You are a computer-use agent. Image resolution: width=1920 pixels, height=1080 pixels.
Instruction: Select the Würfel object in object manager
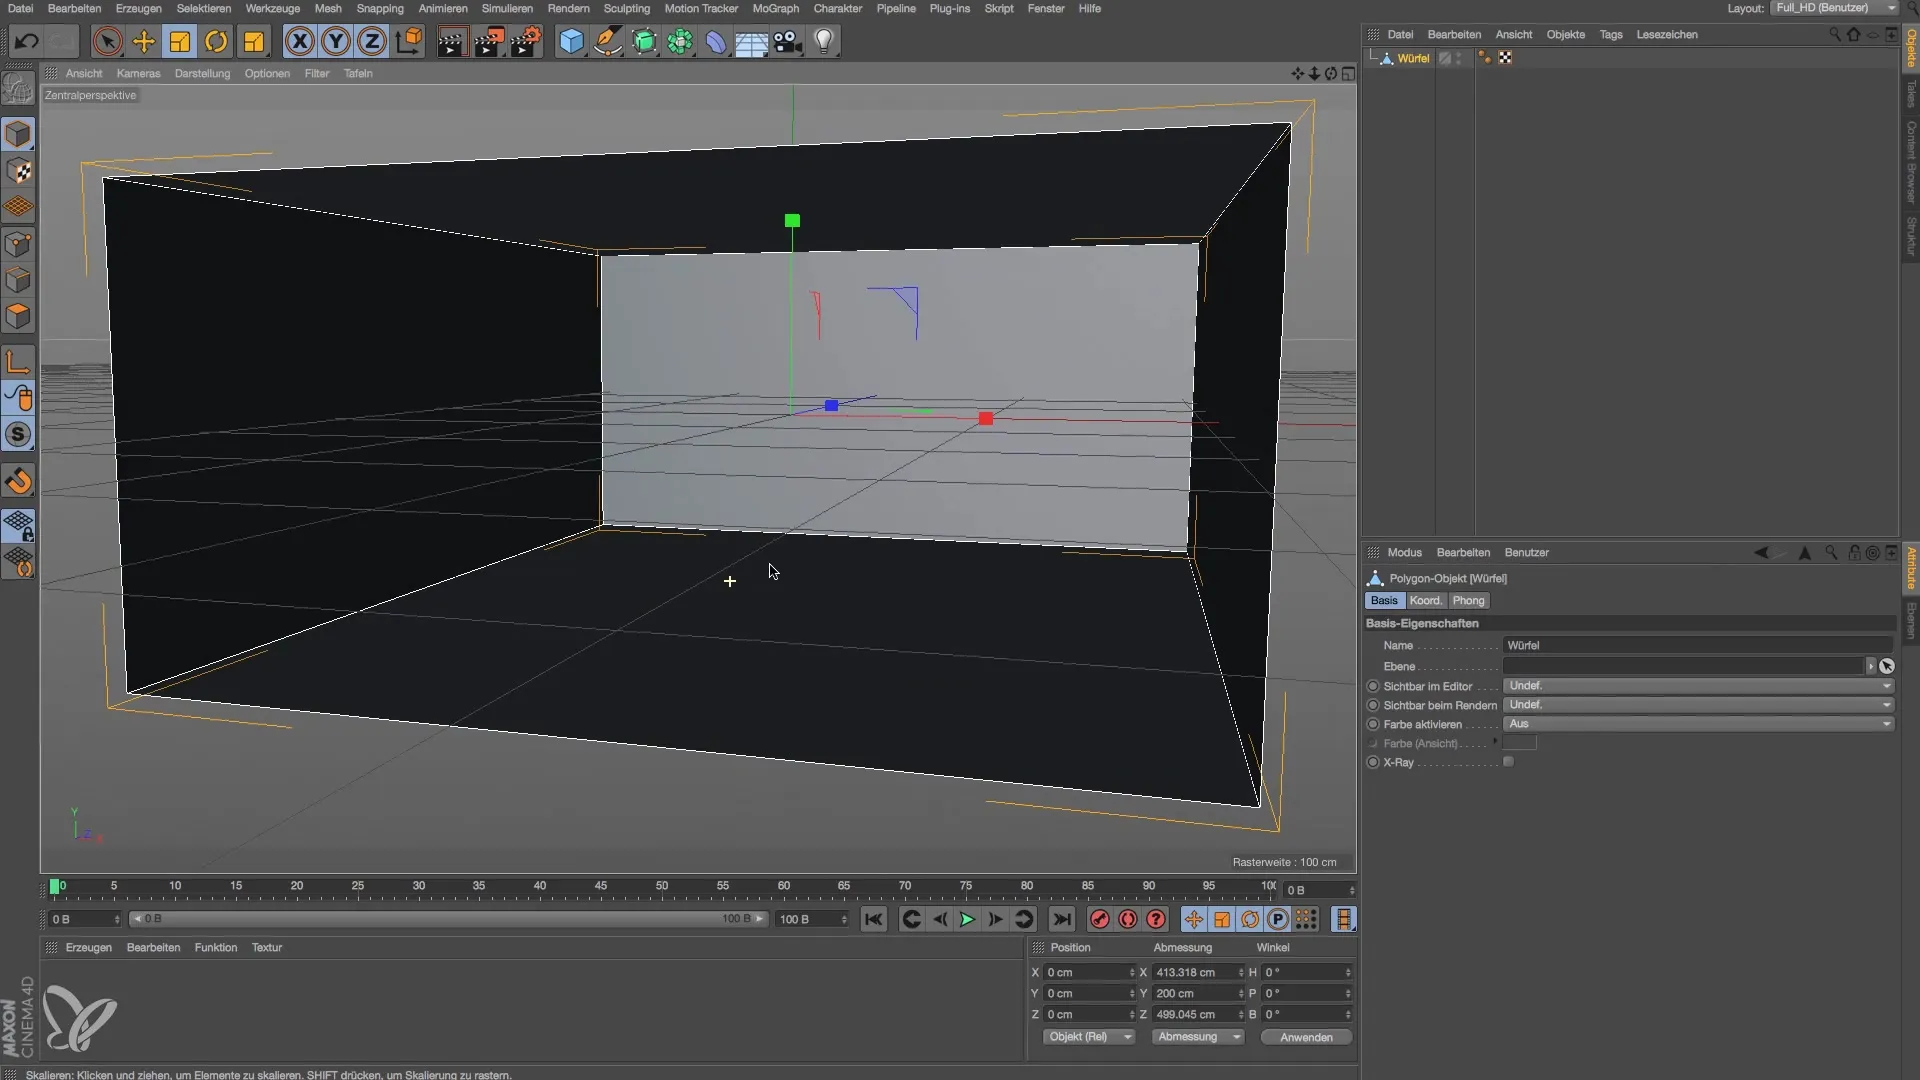[1413, 58]
